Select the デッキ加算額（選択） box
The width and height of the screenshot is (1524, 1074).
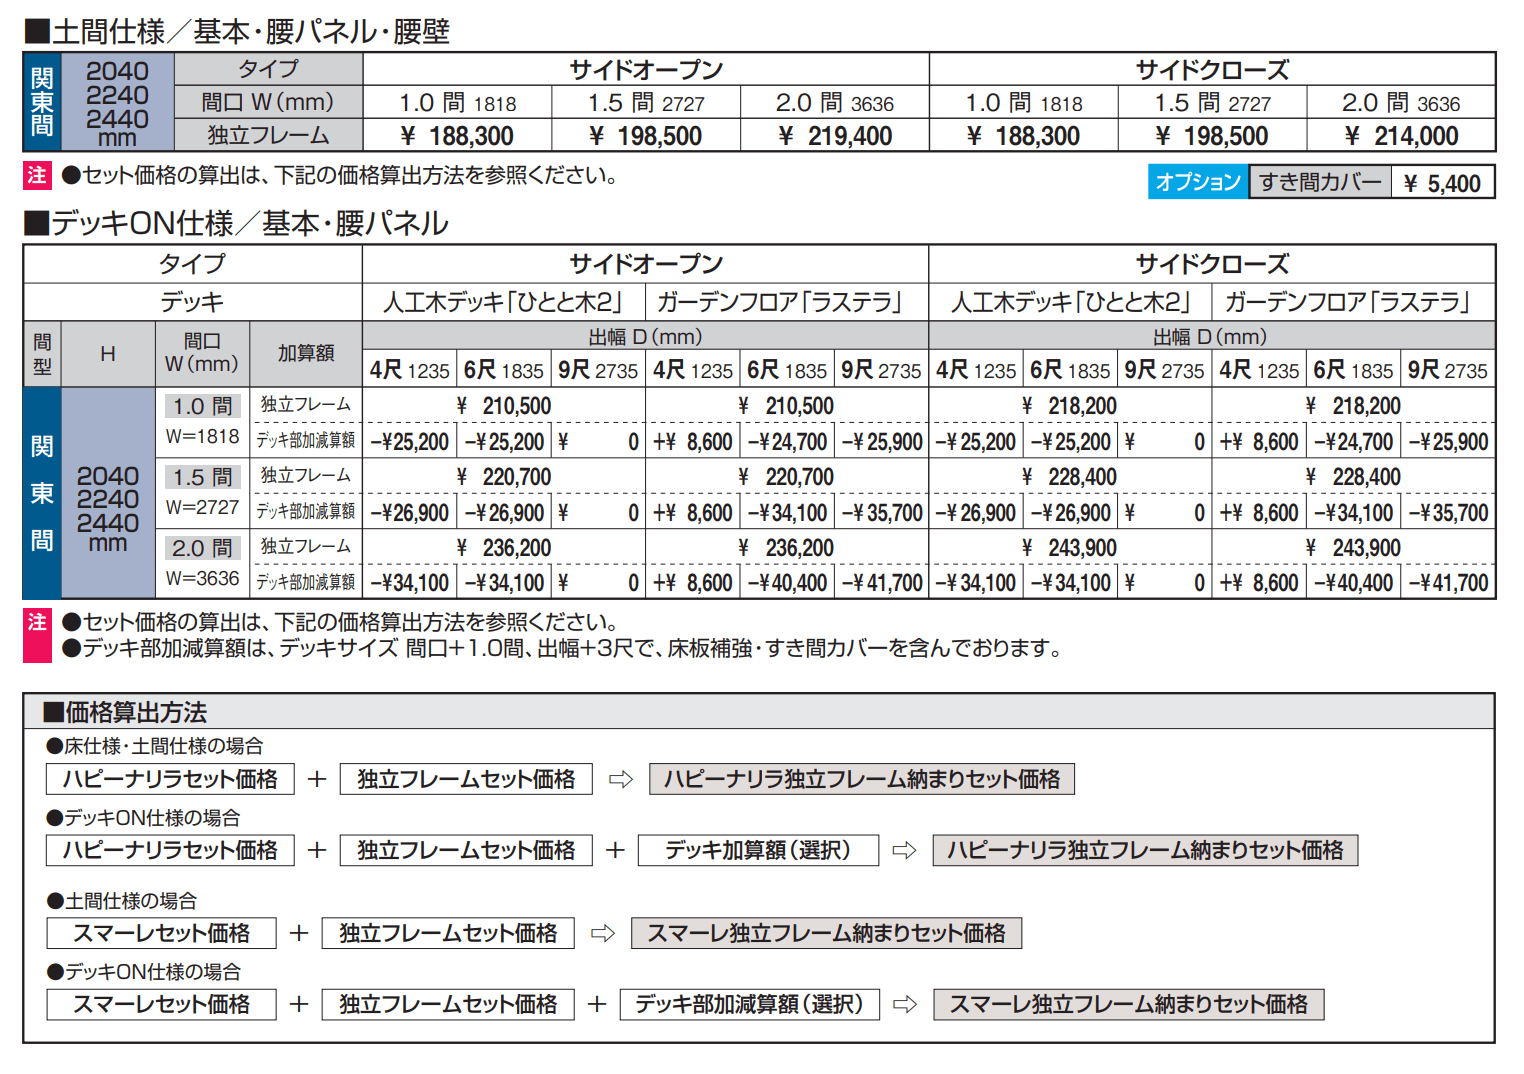(758, 851)
